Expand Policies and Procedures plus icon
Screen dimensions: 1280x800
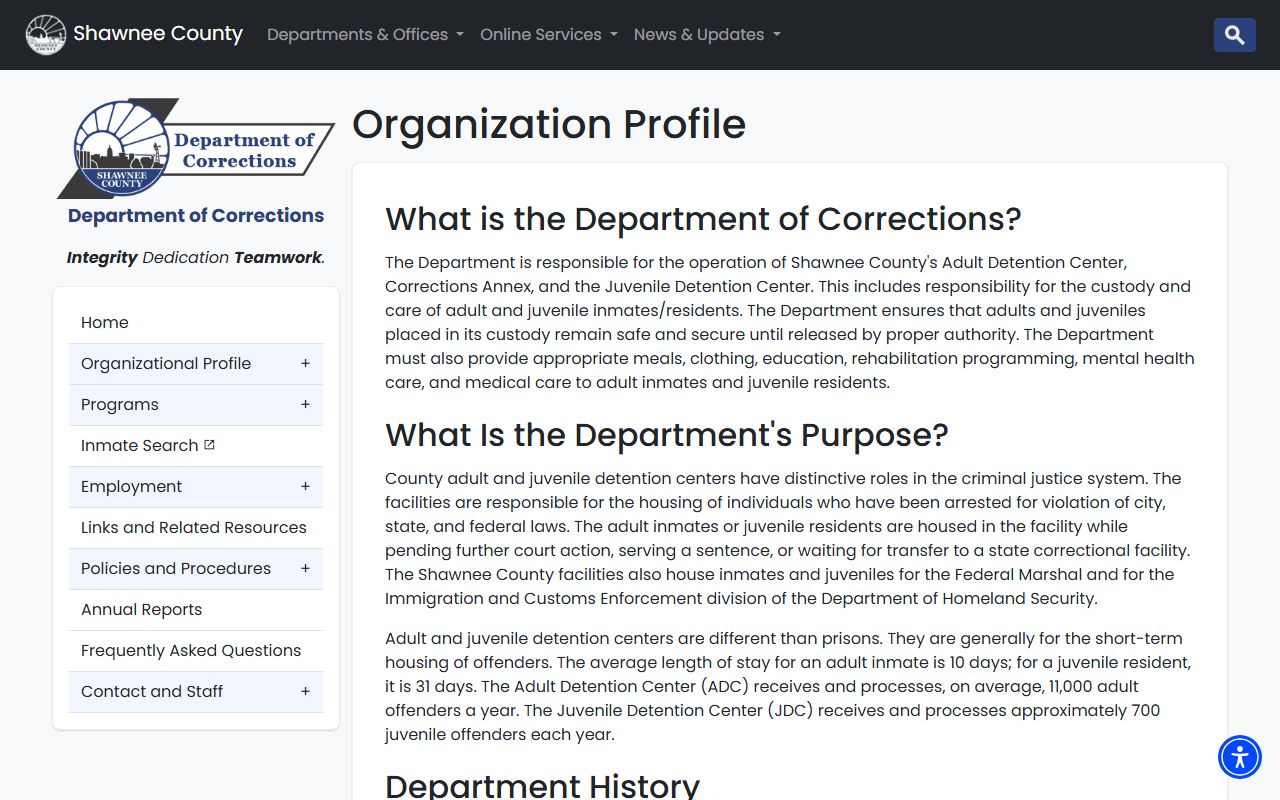305,568
